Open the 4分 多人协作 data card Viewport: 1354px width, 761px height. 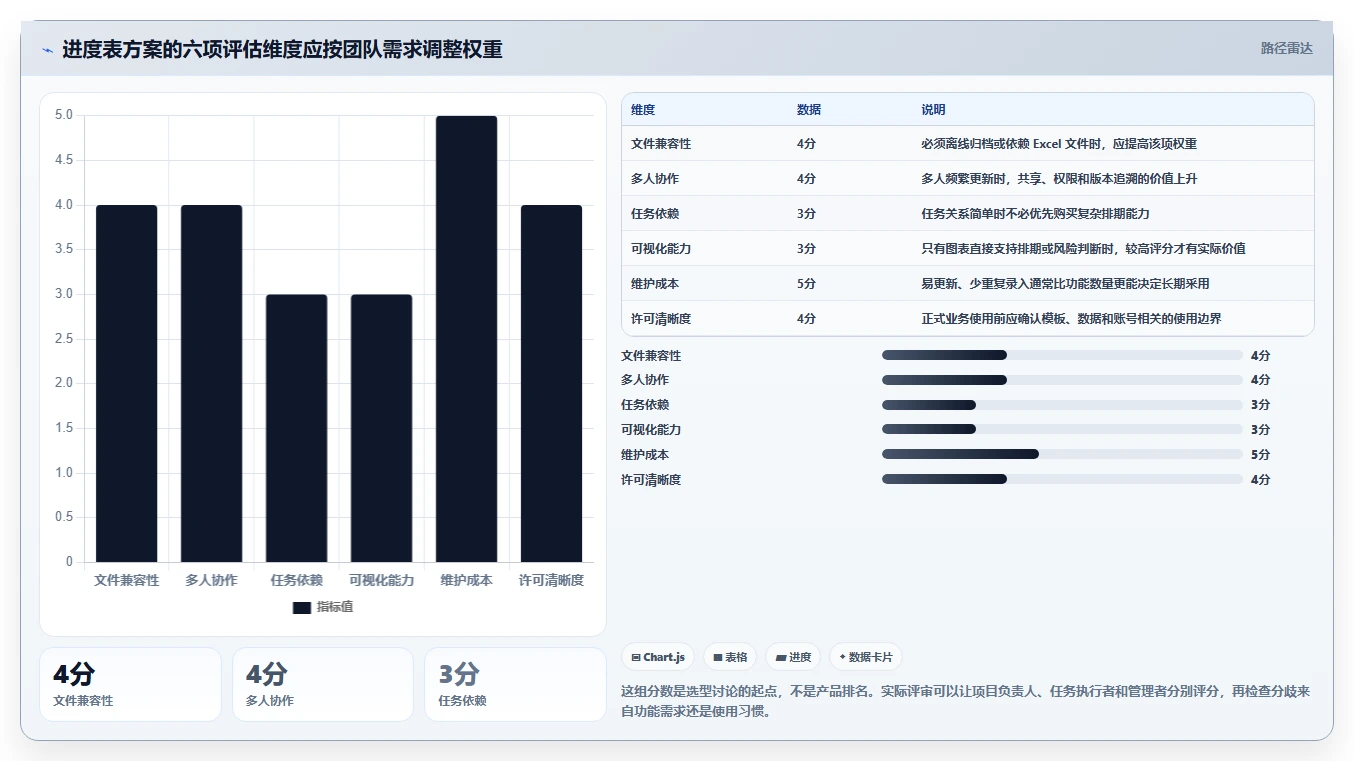point(323,685)
